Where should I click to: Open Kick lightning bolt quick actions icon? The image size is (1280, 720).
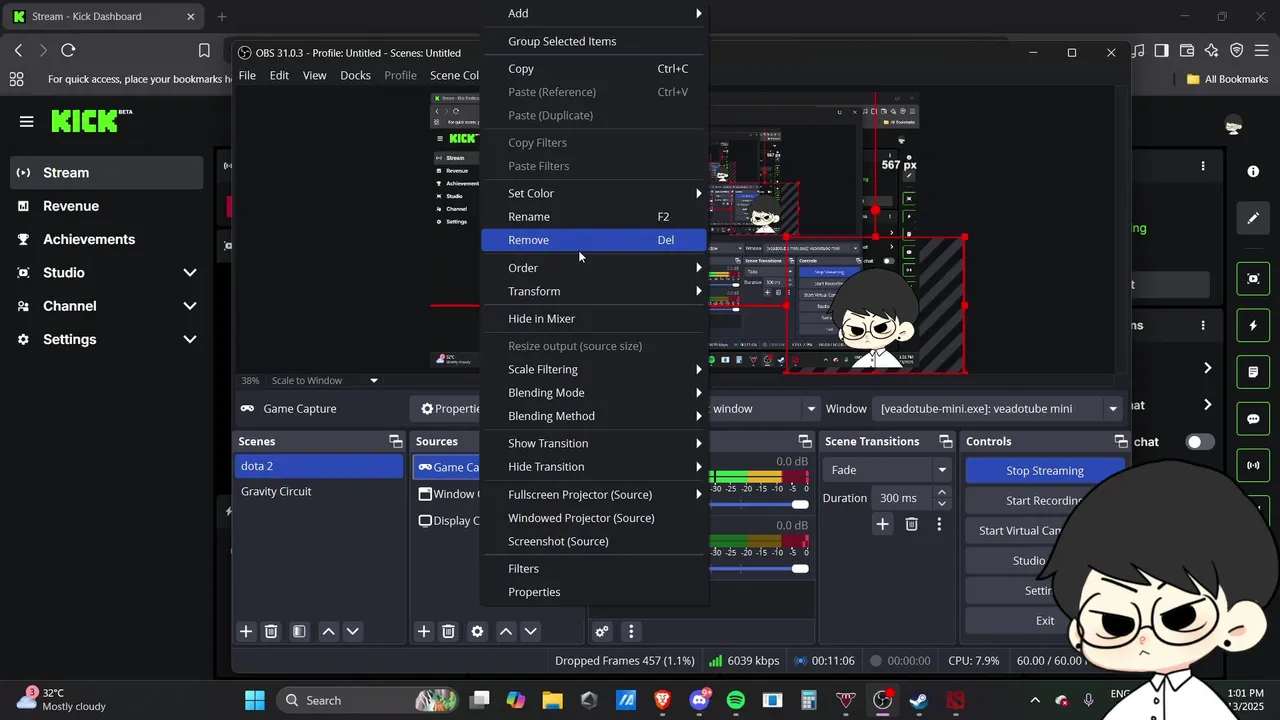pyautogui.click(x=1253, y=326)
